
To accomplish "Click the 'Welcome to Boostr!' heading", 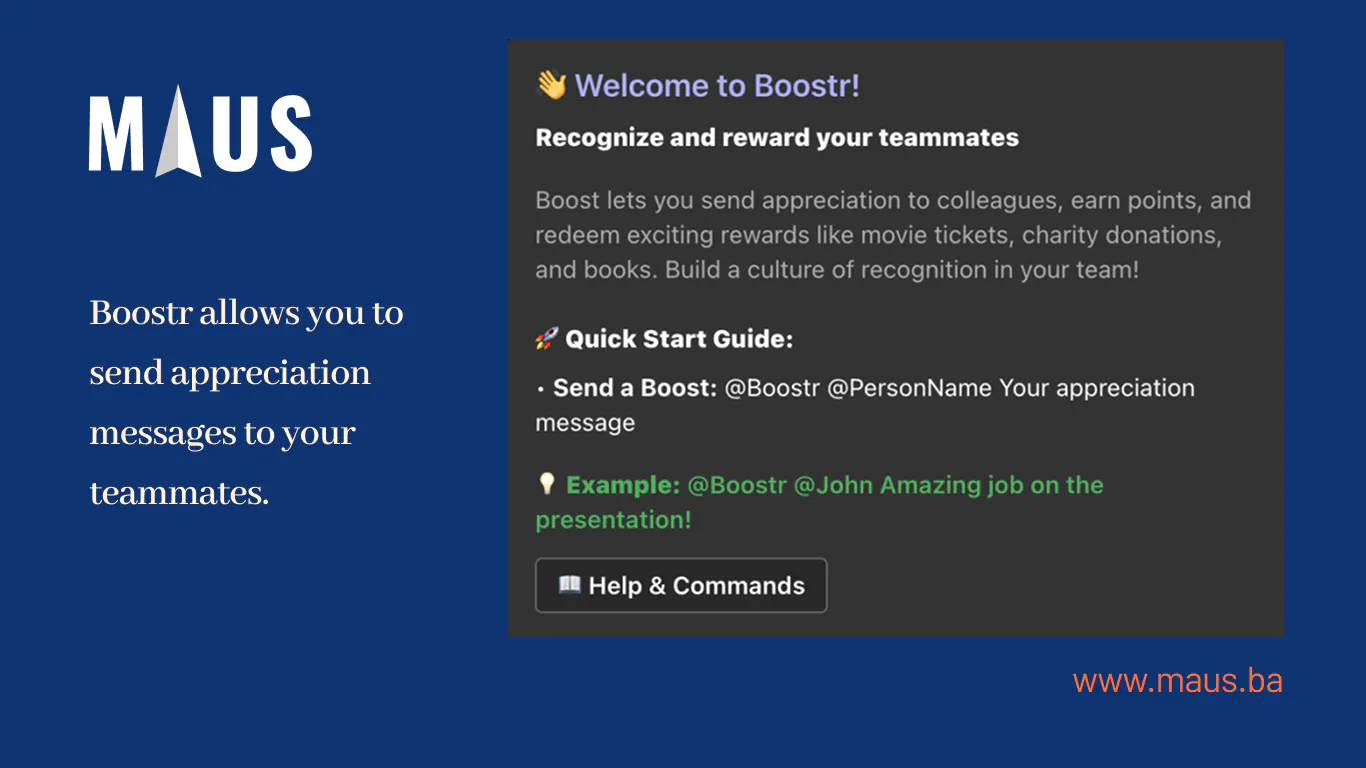I will (717, 85).
